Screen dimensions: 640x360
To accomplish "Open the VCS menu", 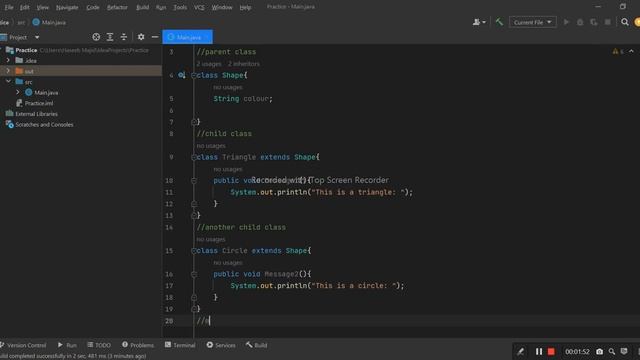I will (199, 7).
